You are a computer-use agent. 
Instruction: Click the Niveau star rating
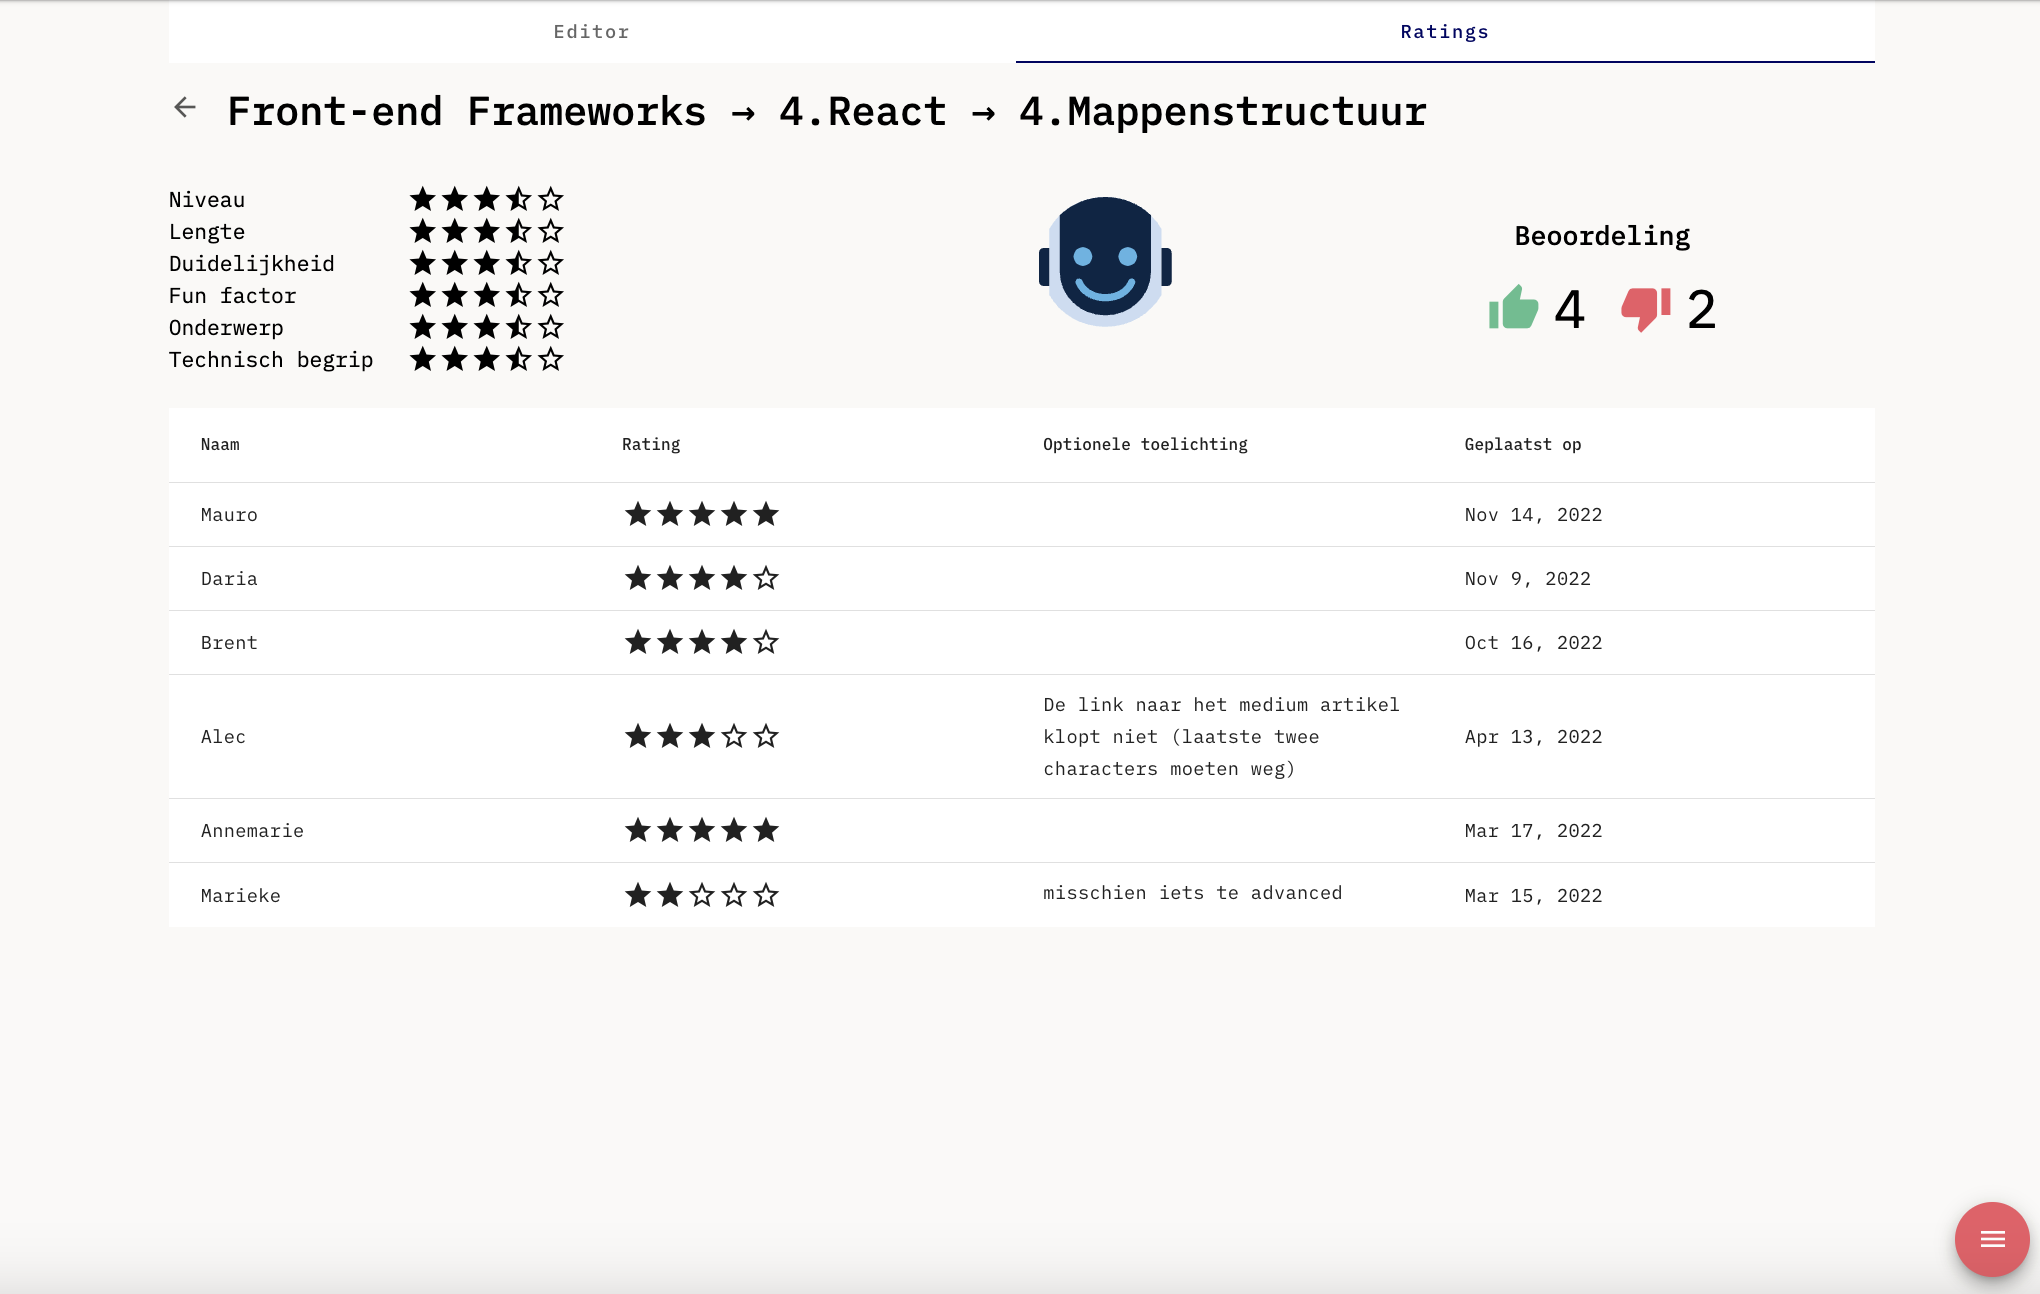coord(487,199)
